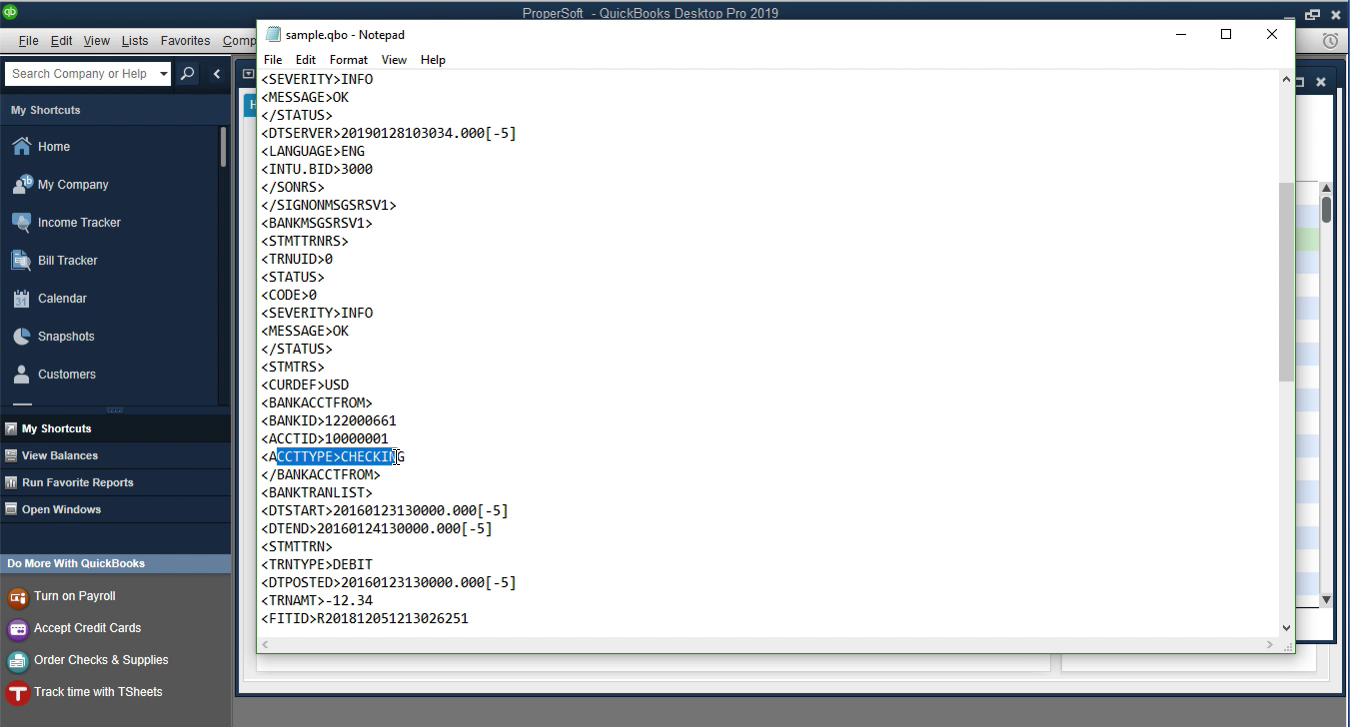Open QuickBooks View menu
The width and height of the screenshot is (1350, 727).
coord(97,41)
